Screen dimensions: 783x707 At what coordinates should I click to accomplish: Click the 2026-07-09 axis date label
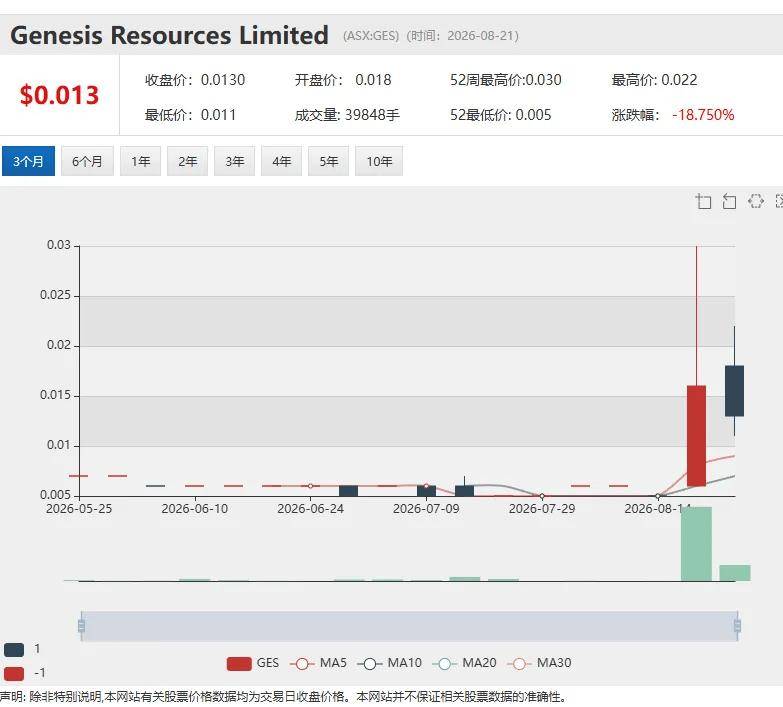tap(426, 509)
